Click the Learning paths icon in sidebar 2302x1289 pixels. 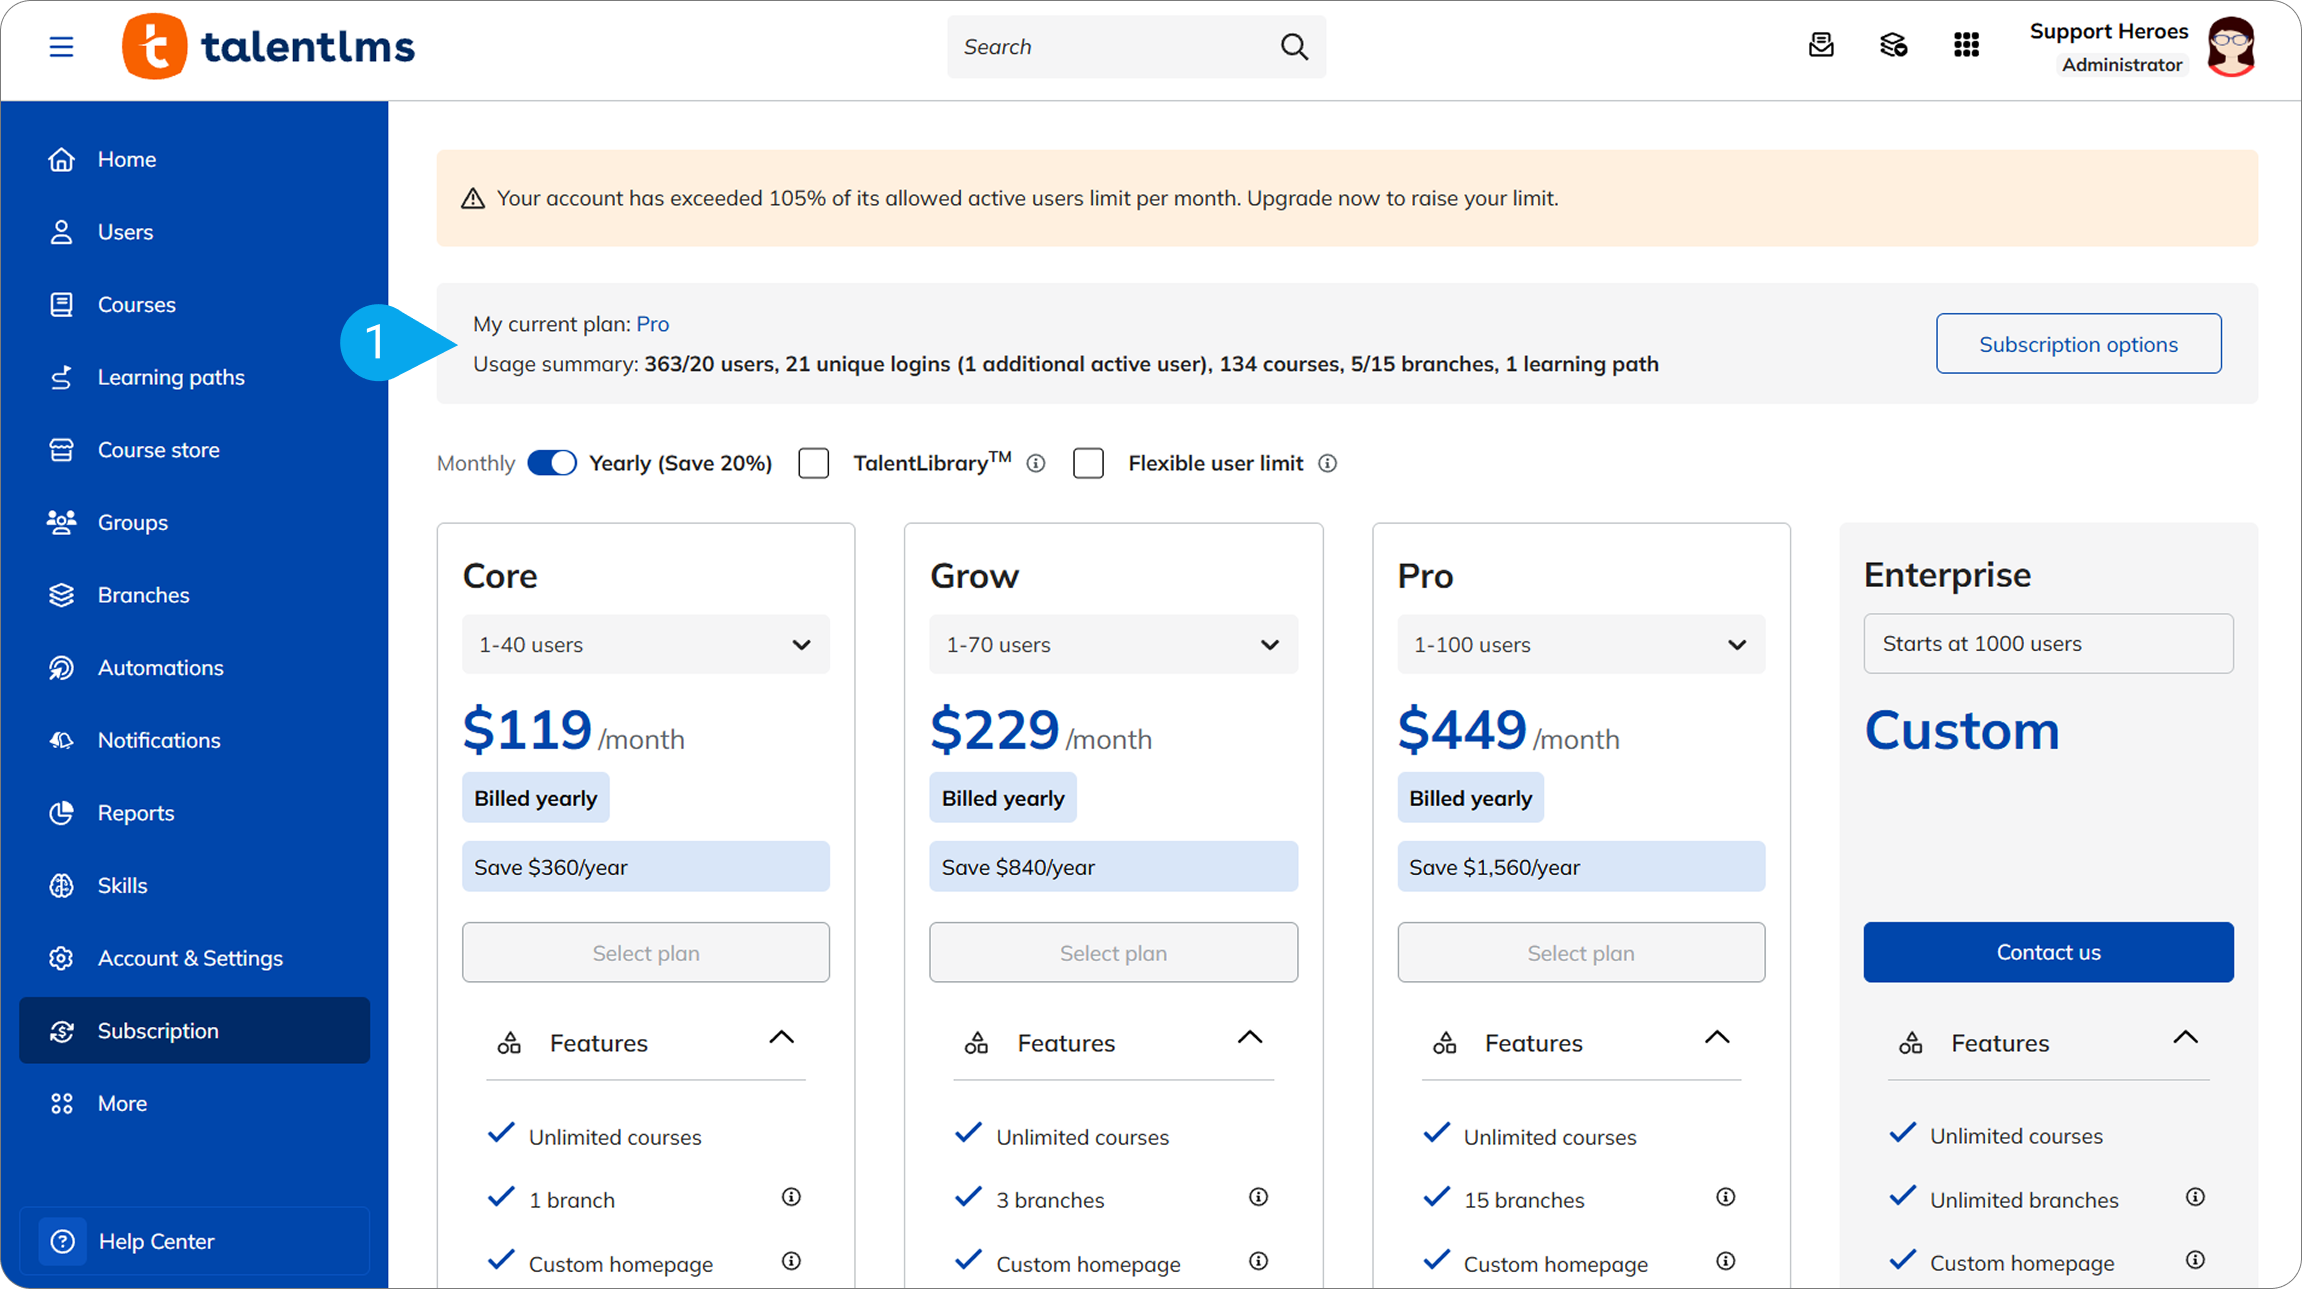tap(61, 377)
